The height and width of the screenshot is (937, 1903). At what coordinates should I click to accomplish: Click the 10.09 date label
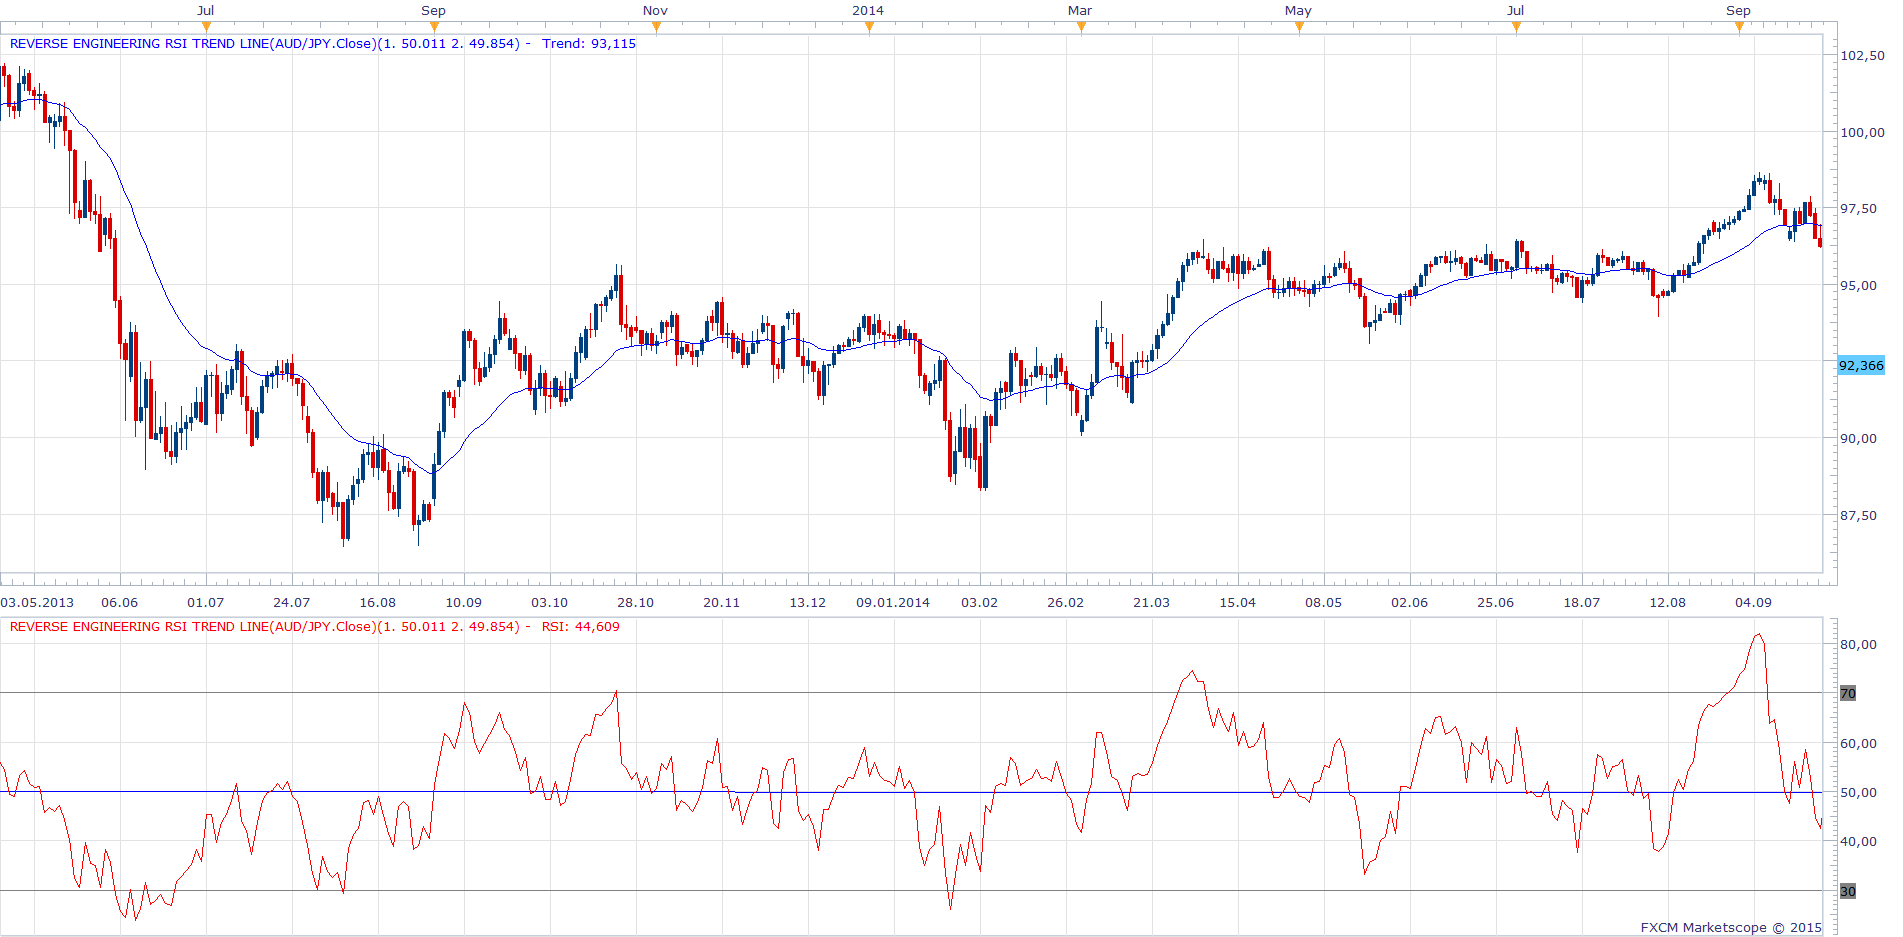[x=464, y=602]
